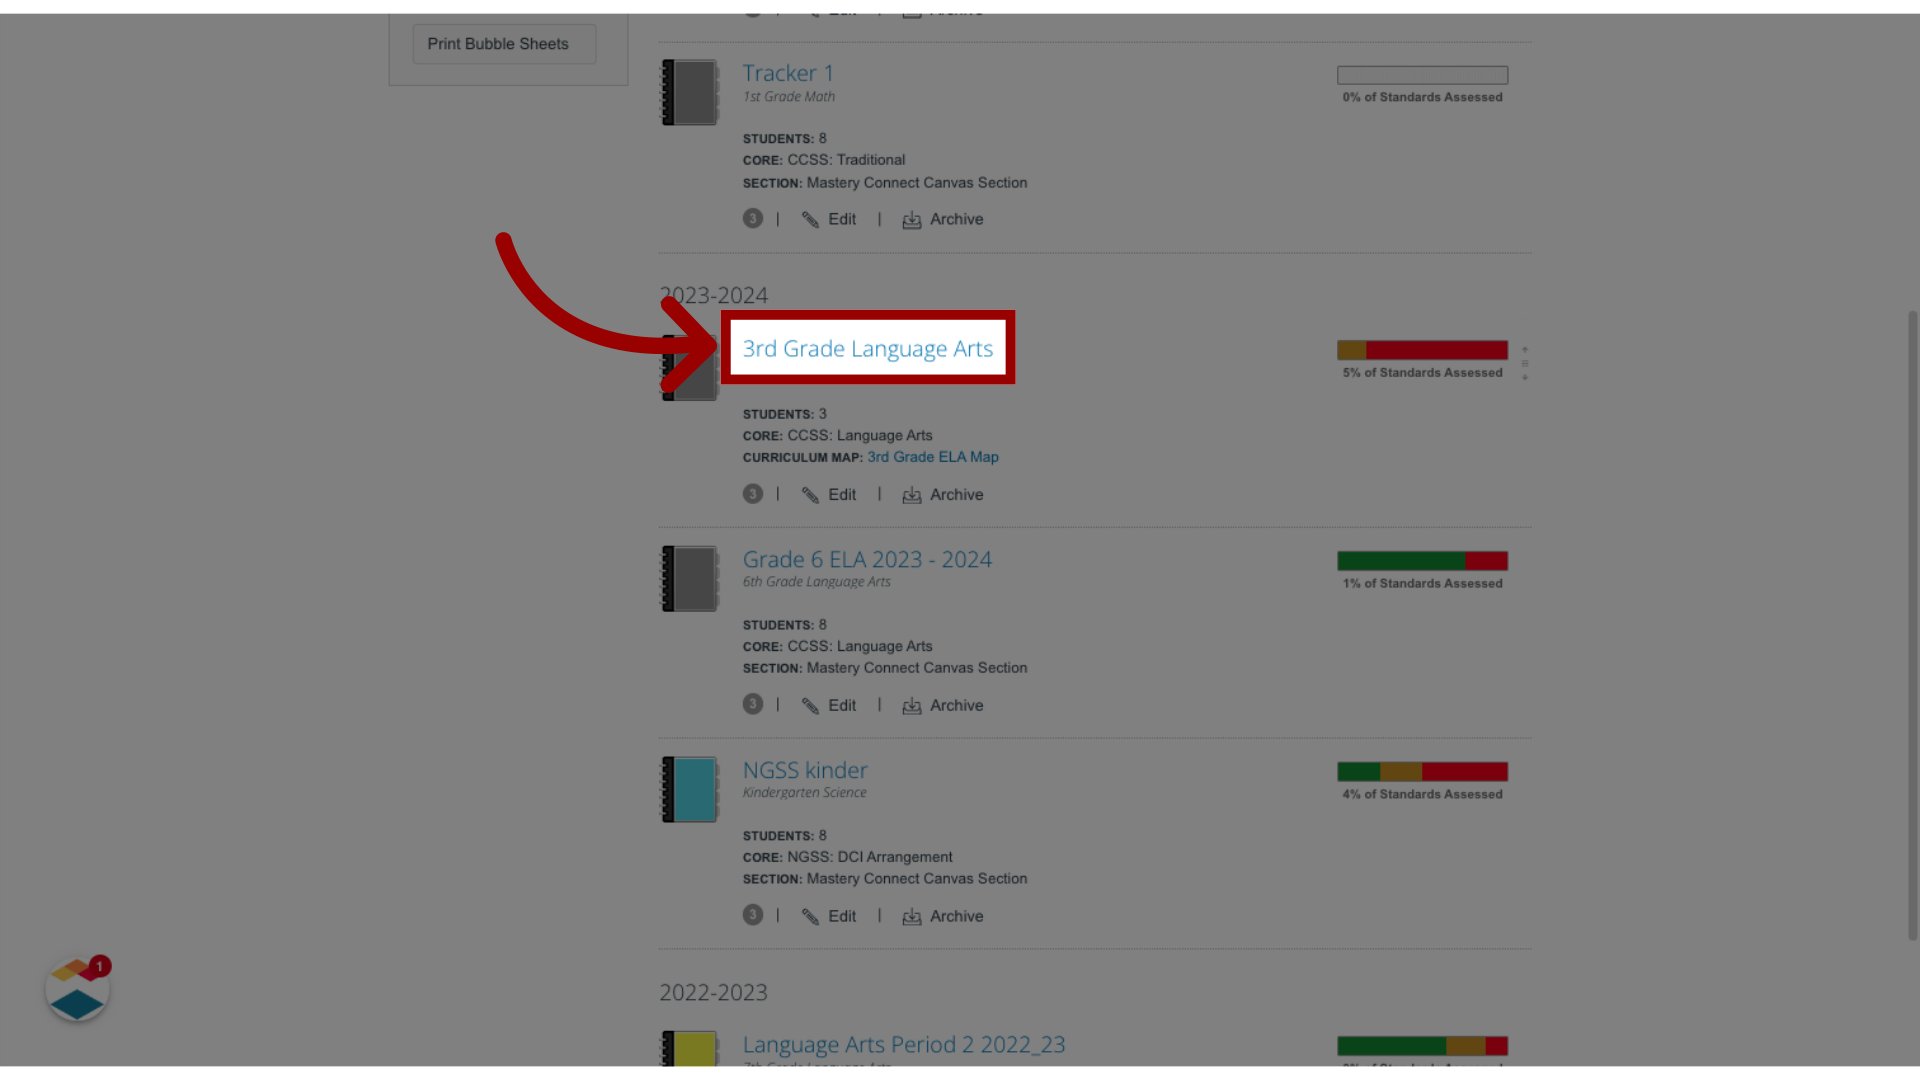Click Print Bubble Sheets button
Image resolution: width=1920 pixels, height=1080 pixels.
tap(497, 44)
